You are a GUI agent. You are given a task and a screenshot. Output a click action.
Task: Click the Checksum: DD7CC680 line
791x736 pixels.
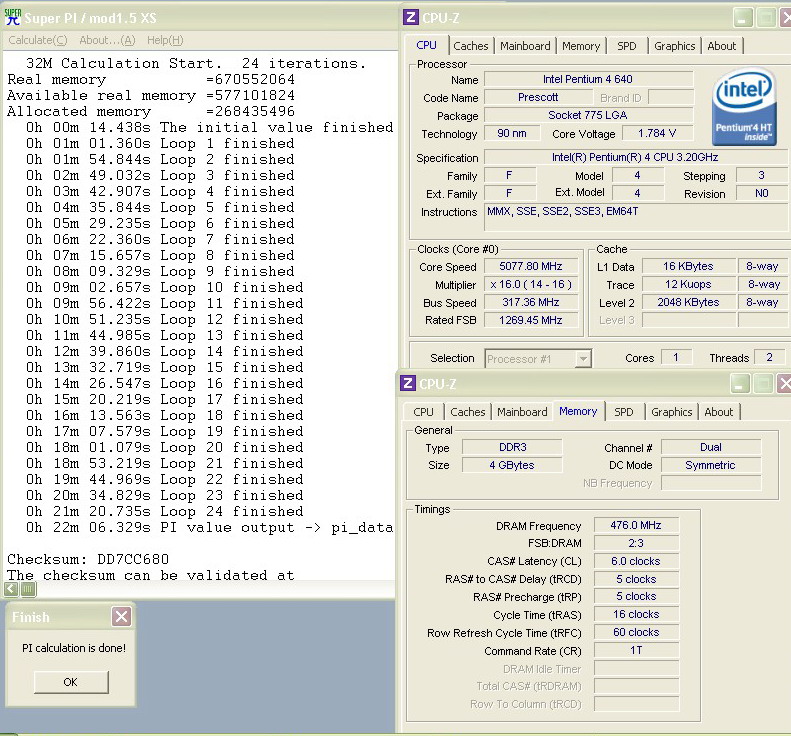pyautogui.click(x=88, y=559)
